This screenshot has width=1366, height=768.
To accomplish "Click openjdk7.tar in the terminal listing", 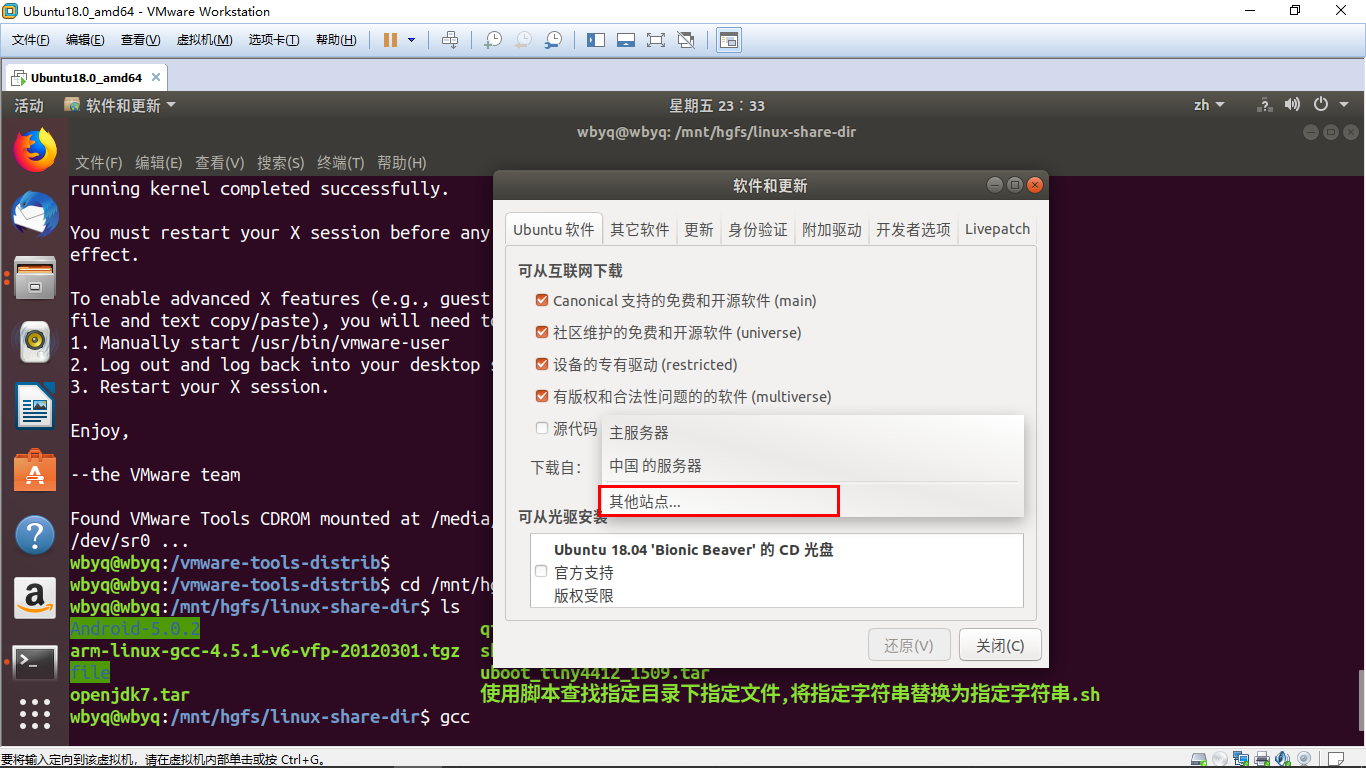I will [x=130, y=694].
